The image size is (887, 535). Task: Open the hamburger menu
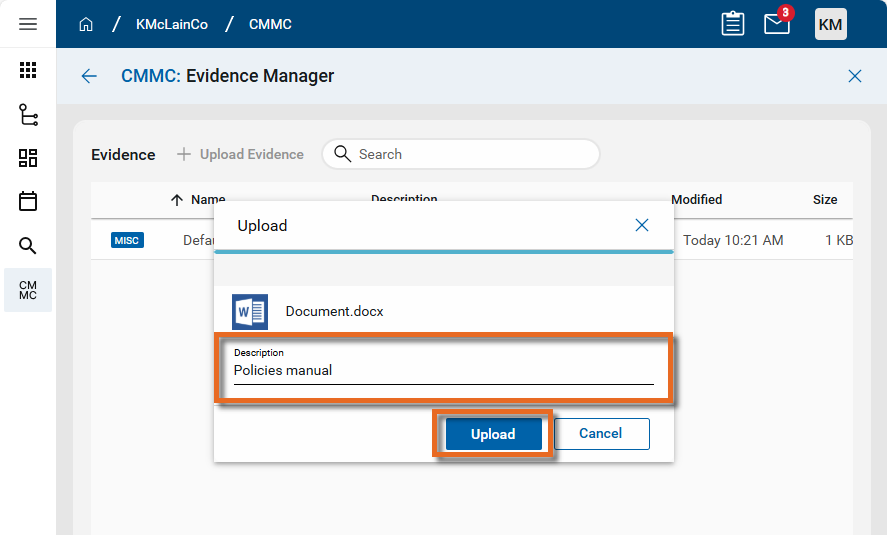click(x=28, y=24)
